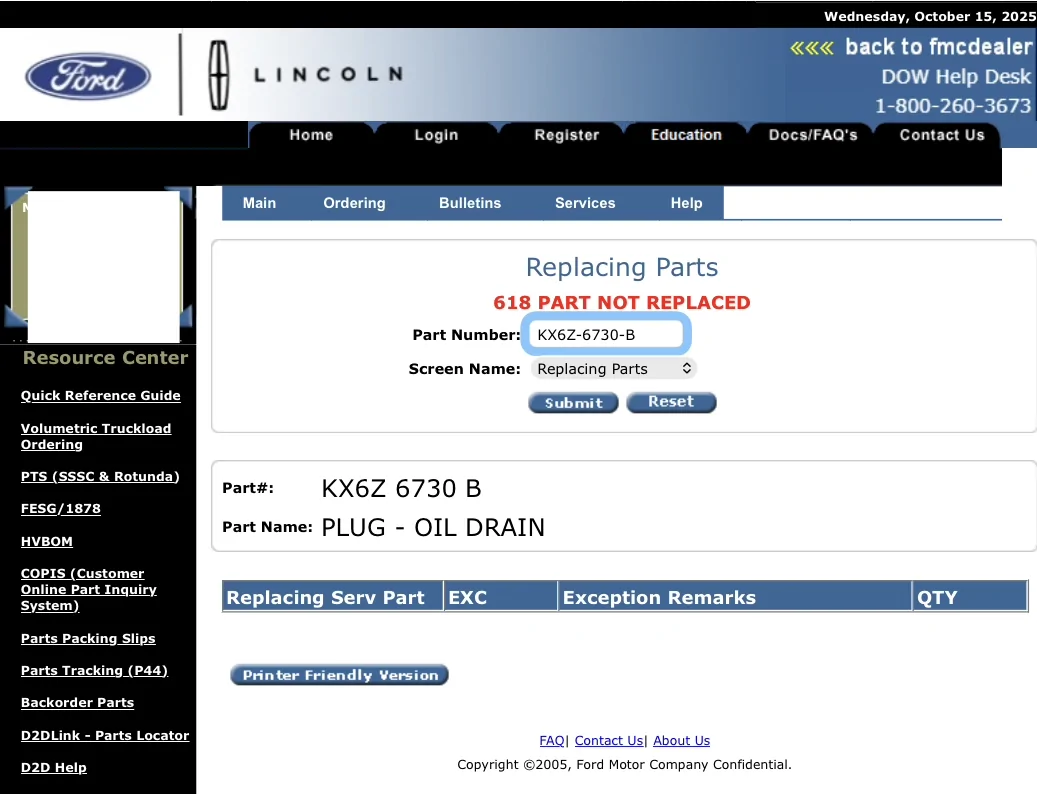The height and width of the screenshot is (794, 1037).
Task: Click the Ford oval logo
Action: pyautogui.click(x=88, y=76)
